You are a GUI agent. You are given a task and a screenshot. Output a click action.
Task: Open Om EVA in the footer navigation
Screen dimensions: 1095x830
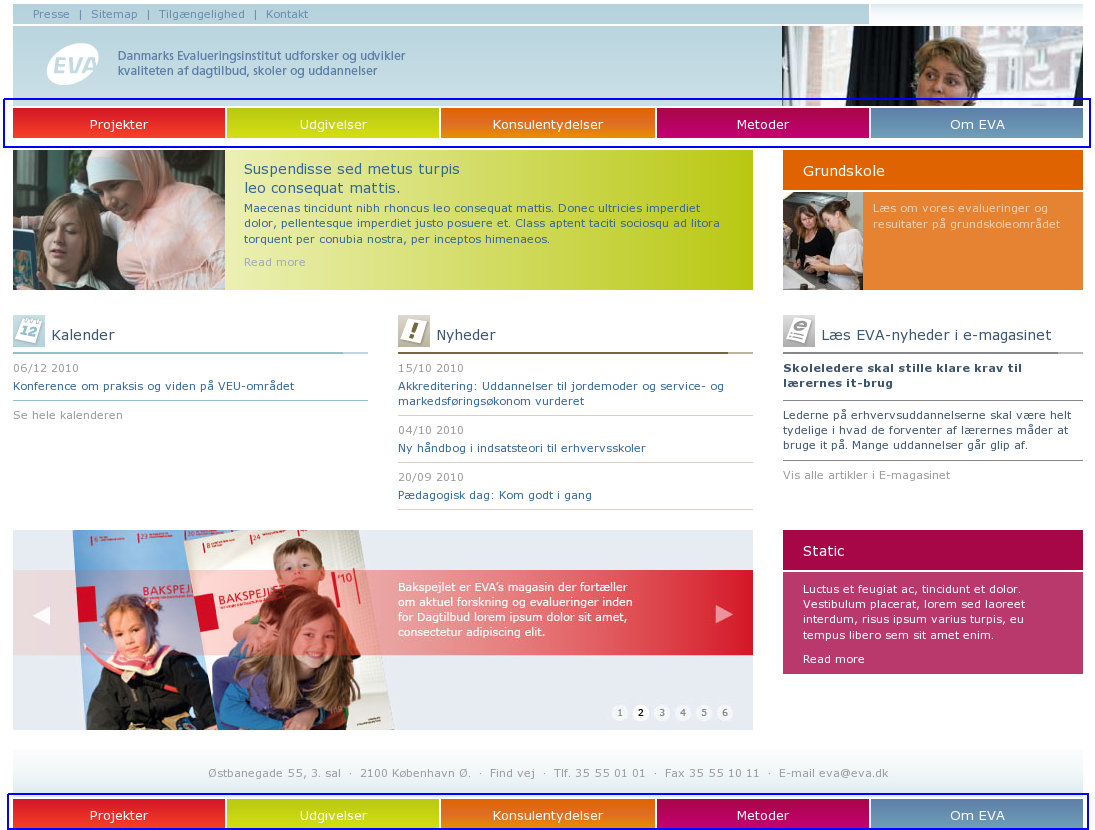coord(977,815)
